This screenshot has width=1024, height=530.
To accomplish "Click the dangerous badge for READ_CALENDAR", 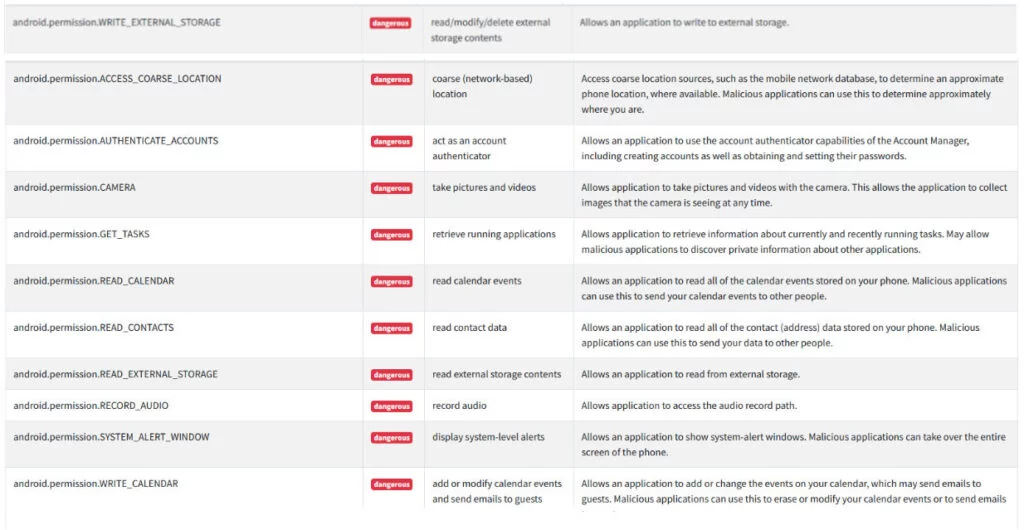I will 391,282.
